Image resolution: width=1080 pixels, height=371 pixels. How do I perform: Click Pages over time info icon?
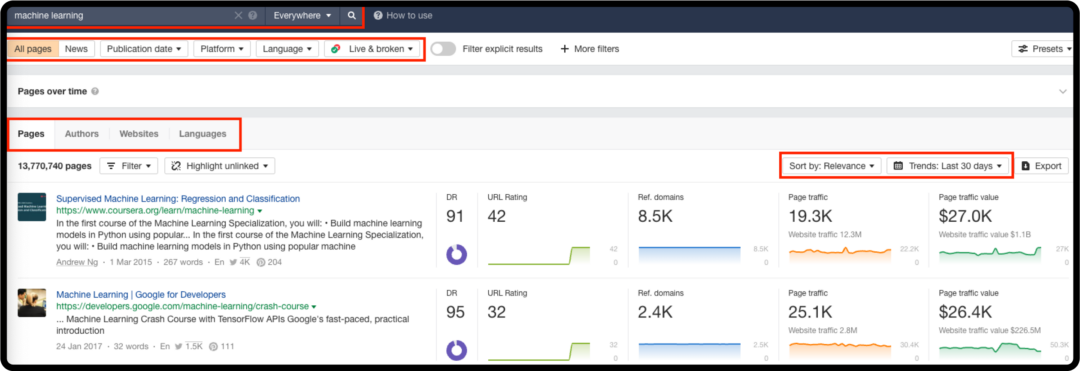(x=95, y=91)
